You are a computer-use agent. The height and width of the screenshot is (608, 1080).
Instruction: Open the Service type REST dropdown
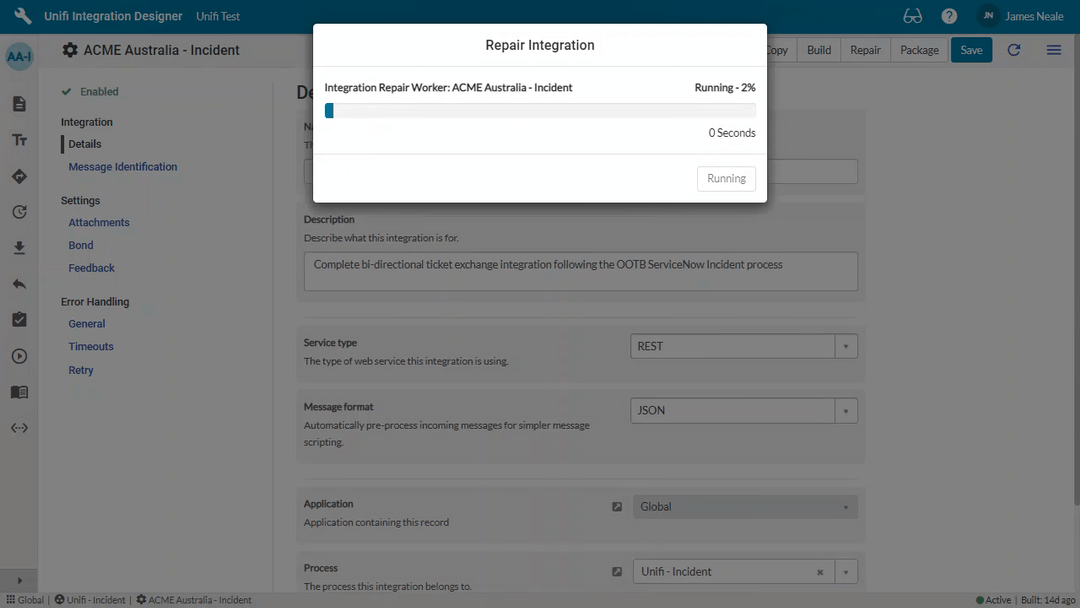point(845,346)
